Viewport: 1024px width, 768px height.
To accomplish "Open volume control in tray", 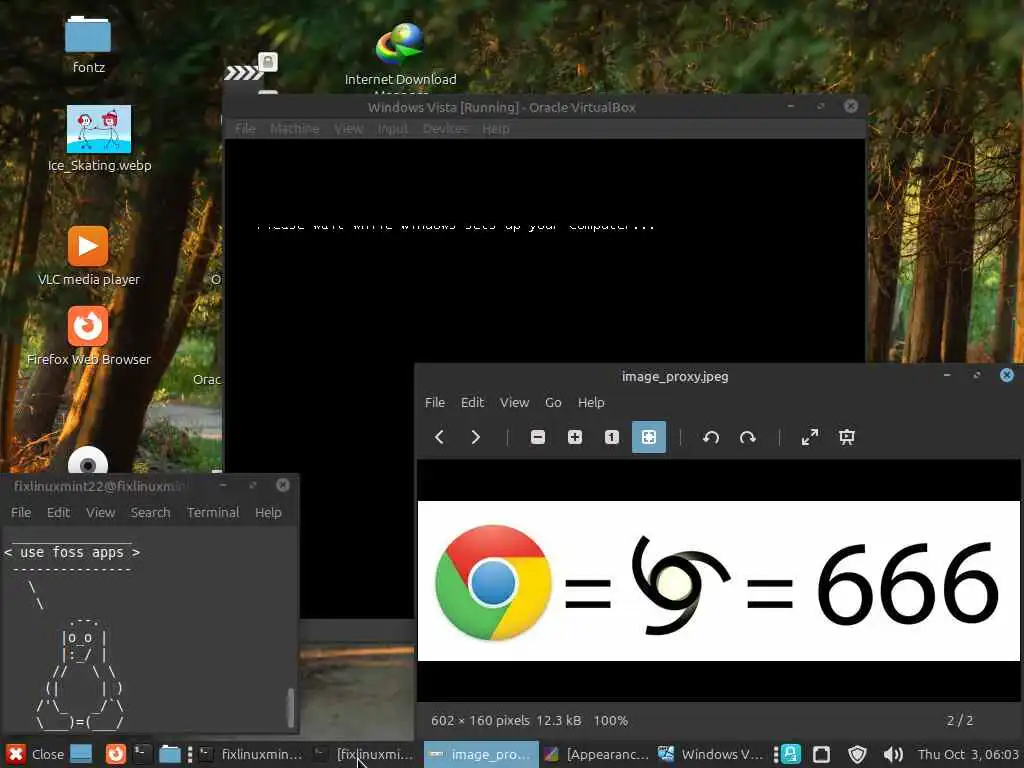I will (893, 754).
